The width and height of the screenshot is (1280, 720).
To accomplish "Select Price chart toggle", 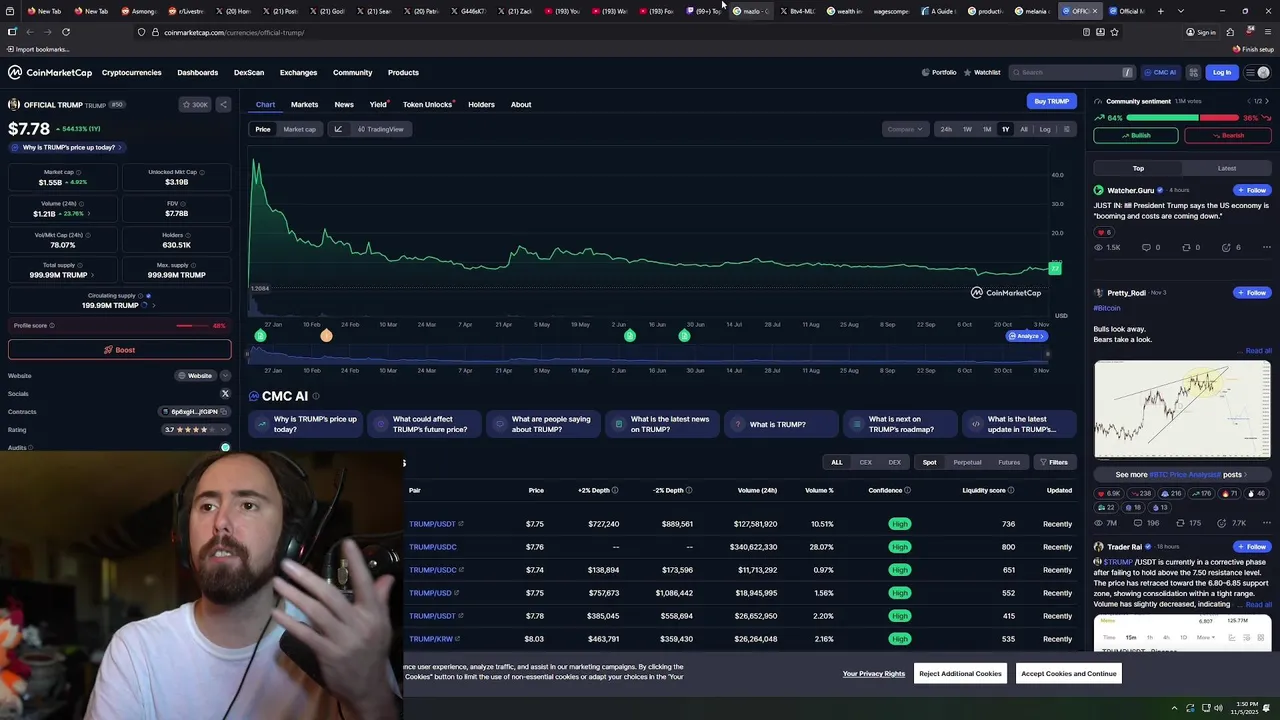I will click(x=263, y=129).
